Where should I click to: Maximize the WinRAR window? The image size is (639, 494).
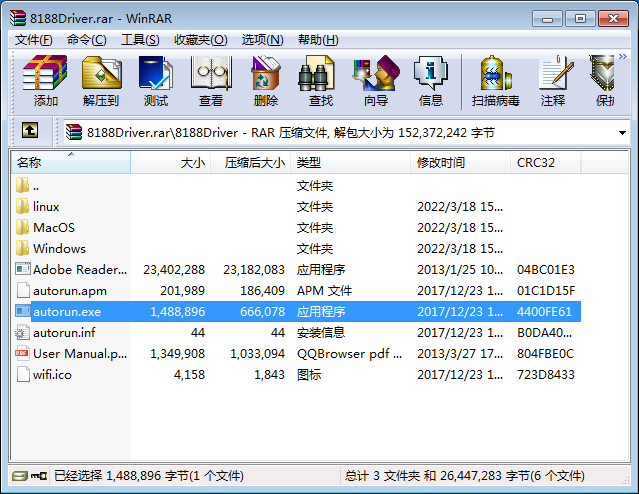point(580,19)
